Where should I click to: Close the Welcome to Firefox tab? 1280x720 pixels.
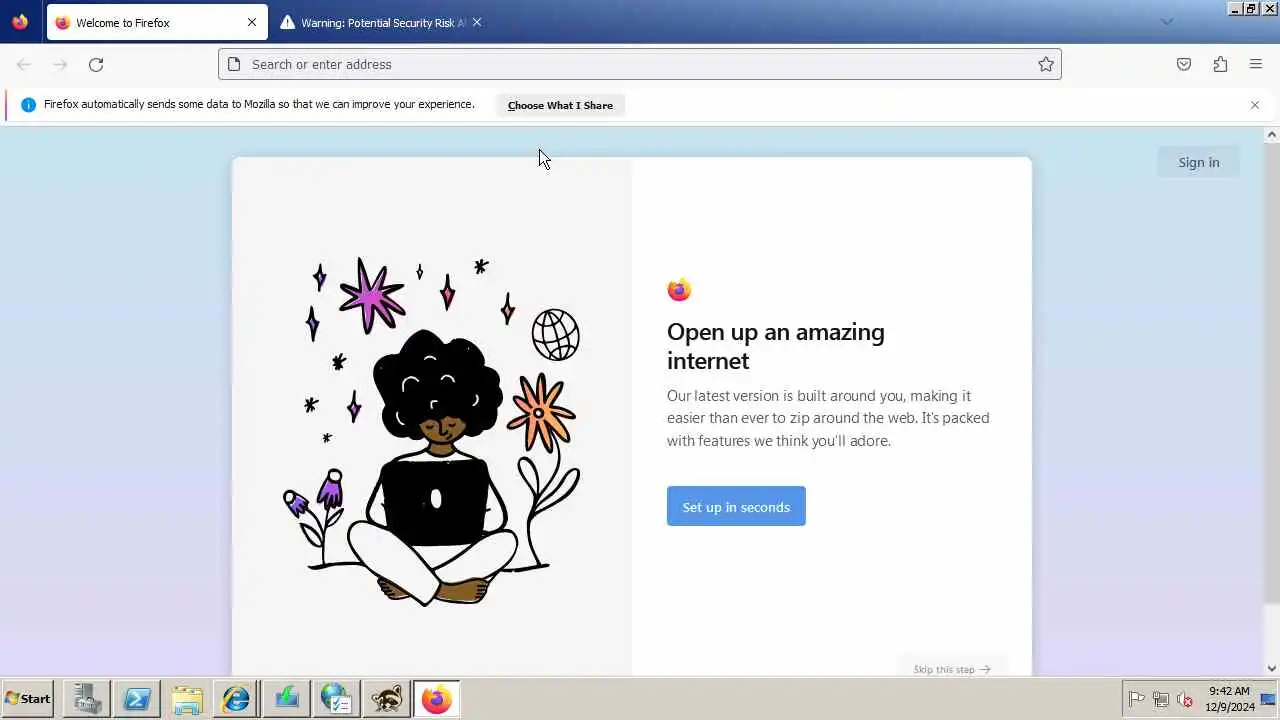tap(252, 22)
